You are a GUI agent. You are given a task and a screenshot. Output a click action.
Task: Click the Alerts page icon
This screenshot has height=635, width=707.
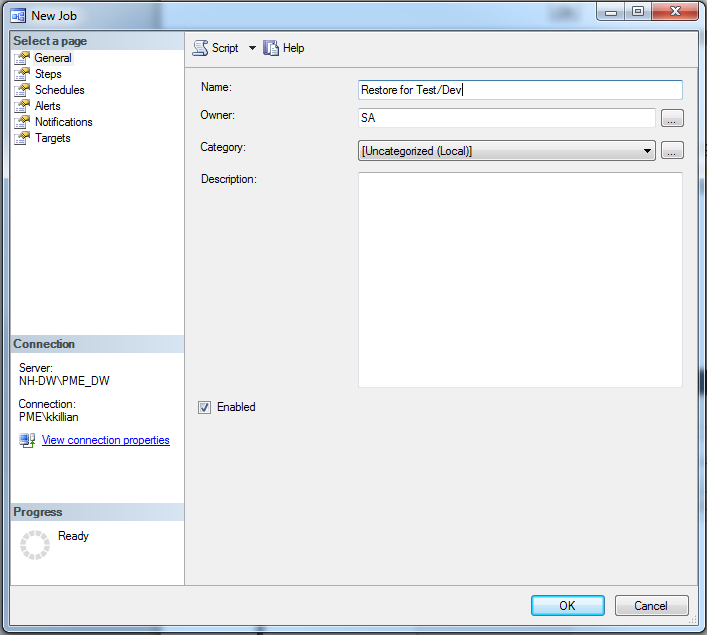point(22,106)
